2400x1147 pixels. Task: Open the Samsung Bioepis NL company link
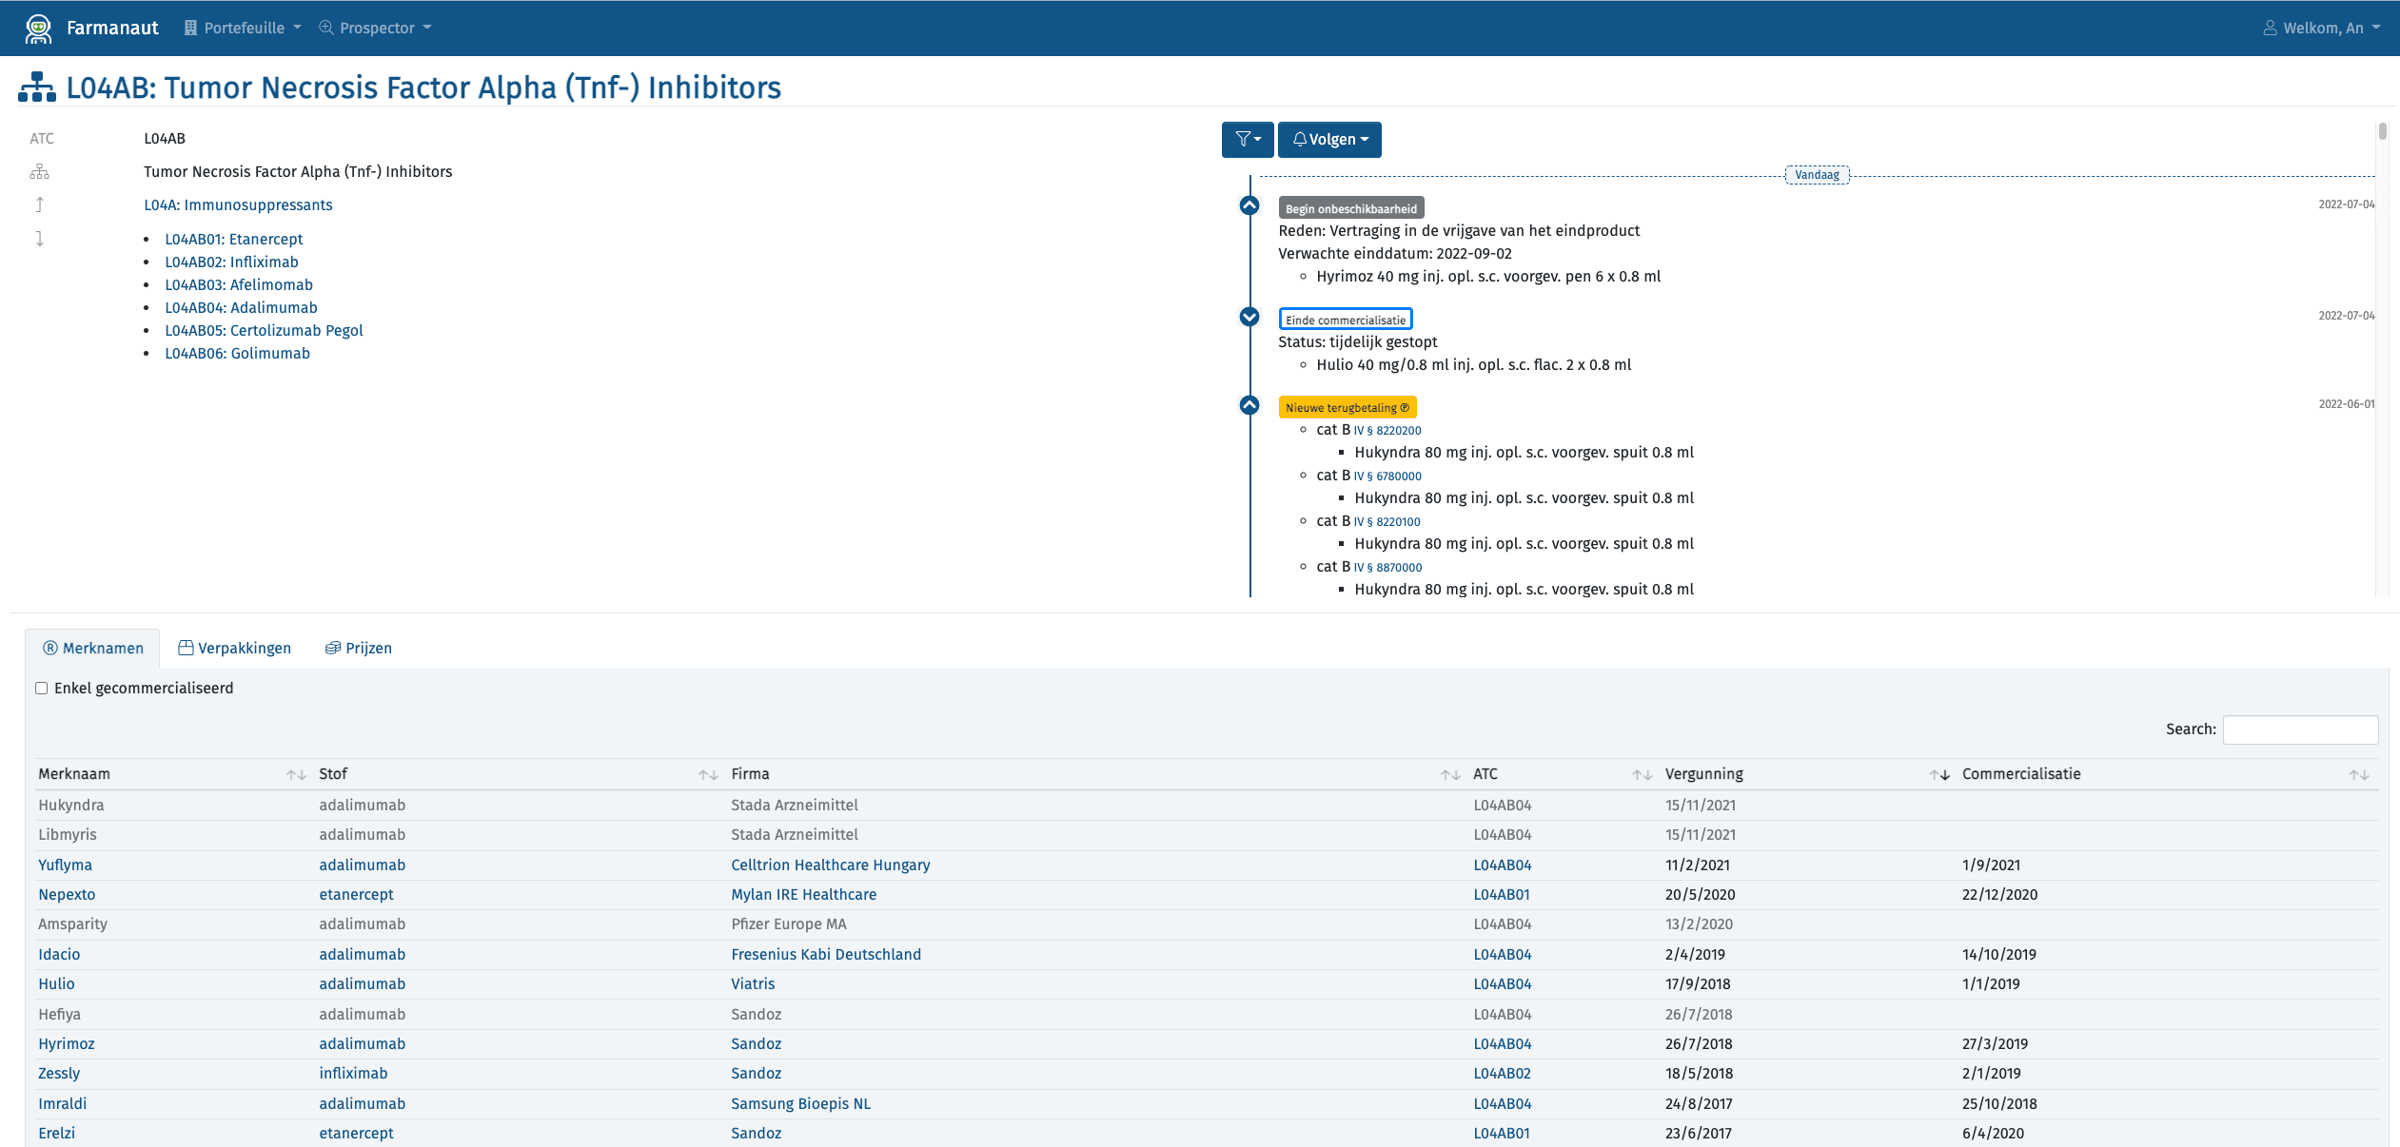tap(800, 1104)
